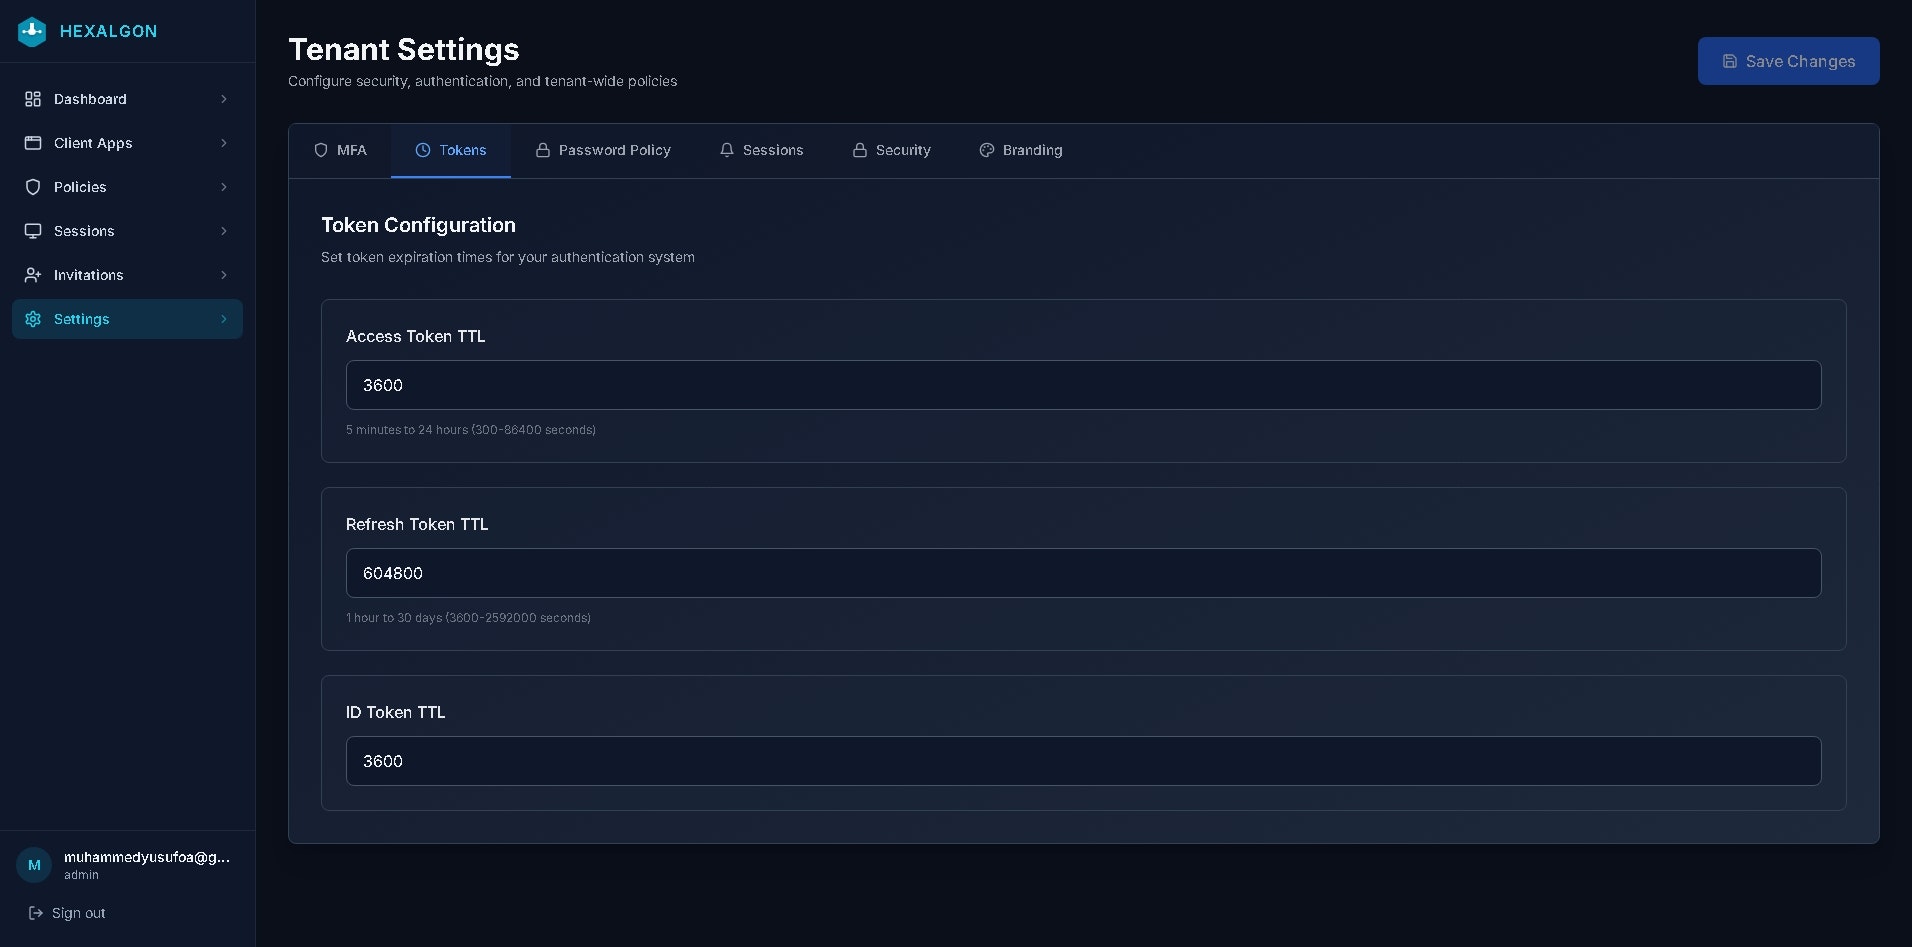Screen dimensions: 1912x947
Task: Switch to the MFA tab
Action: pyautogui.click(x=340, y=150)
